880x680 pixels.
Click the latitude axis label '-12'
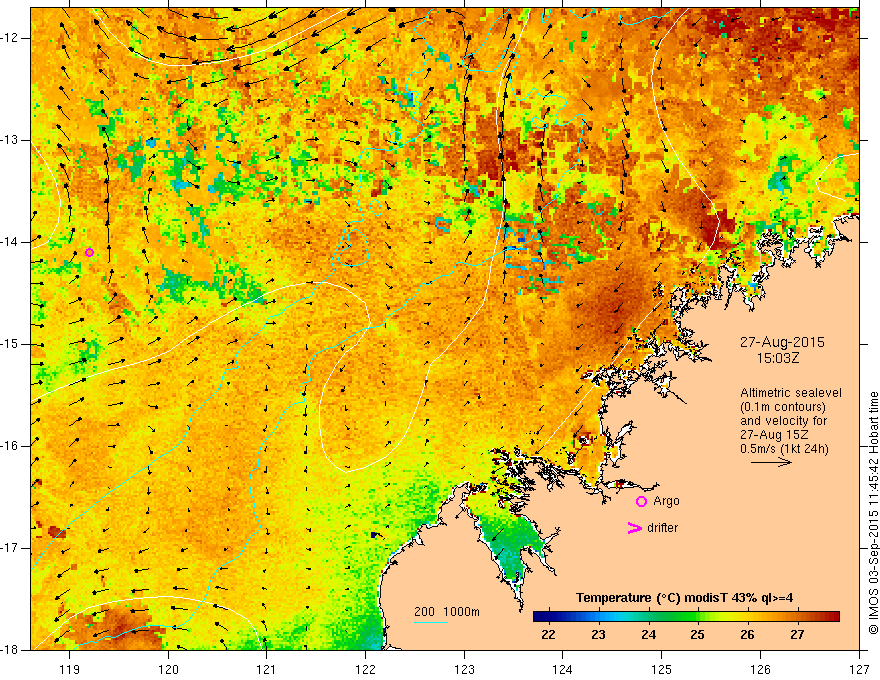[x=10, y=38]
